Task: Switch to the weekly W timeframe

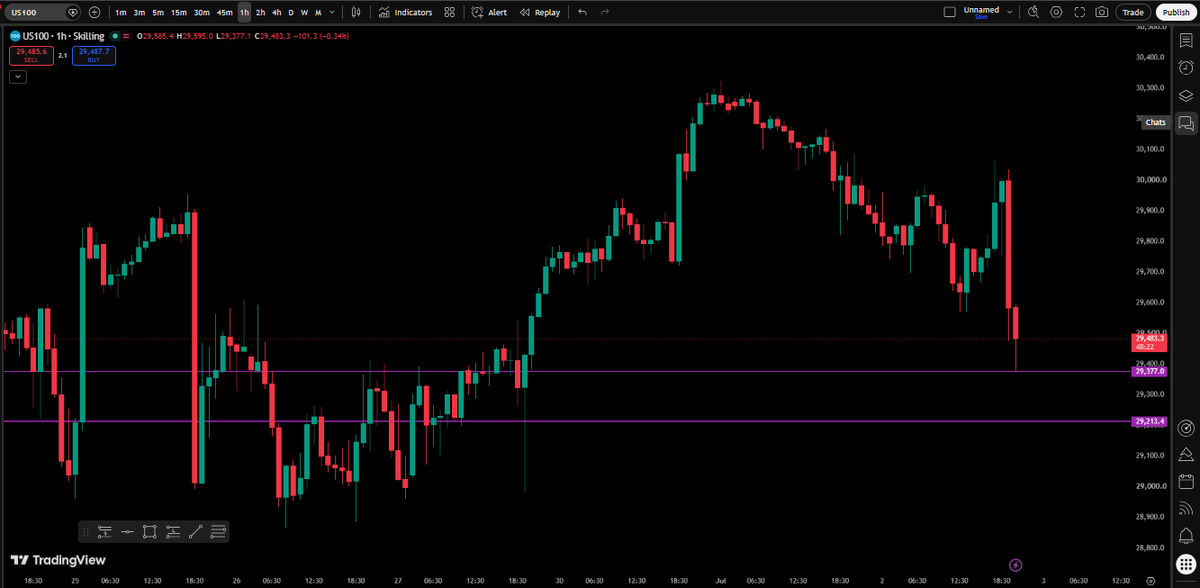Action: [x=304, y=12]
